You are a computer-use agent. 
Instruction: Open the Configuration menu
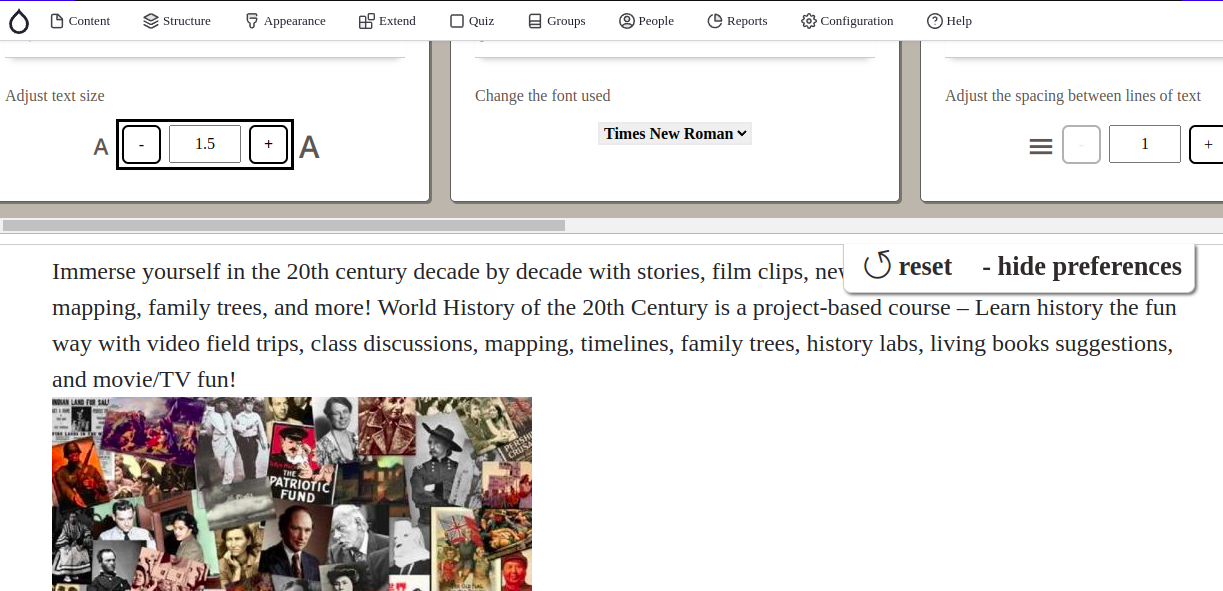tap(847, 21)
